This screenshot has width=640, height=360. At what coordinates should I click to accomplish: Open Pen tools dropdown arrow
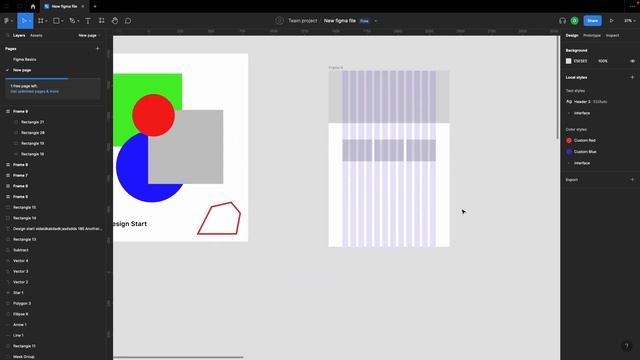[x=78, y=21]
